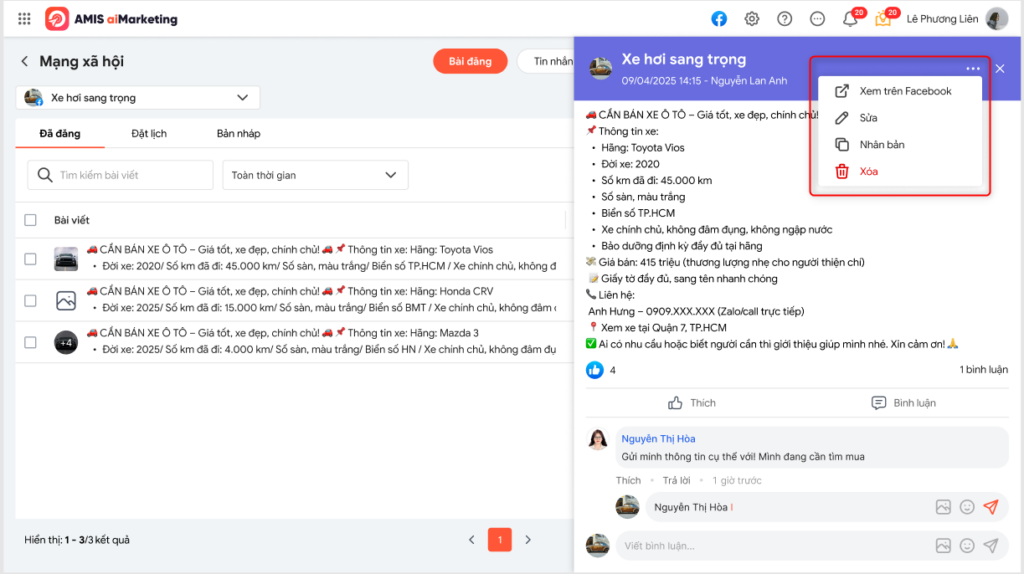The image size is (1024, 574).
Task: Select page 1 in pagination
Action: point(500,540)
